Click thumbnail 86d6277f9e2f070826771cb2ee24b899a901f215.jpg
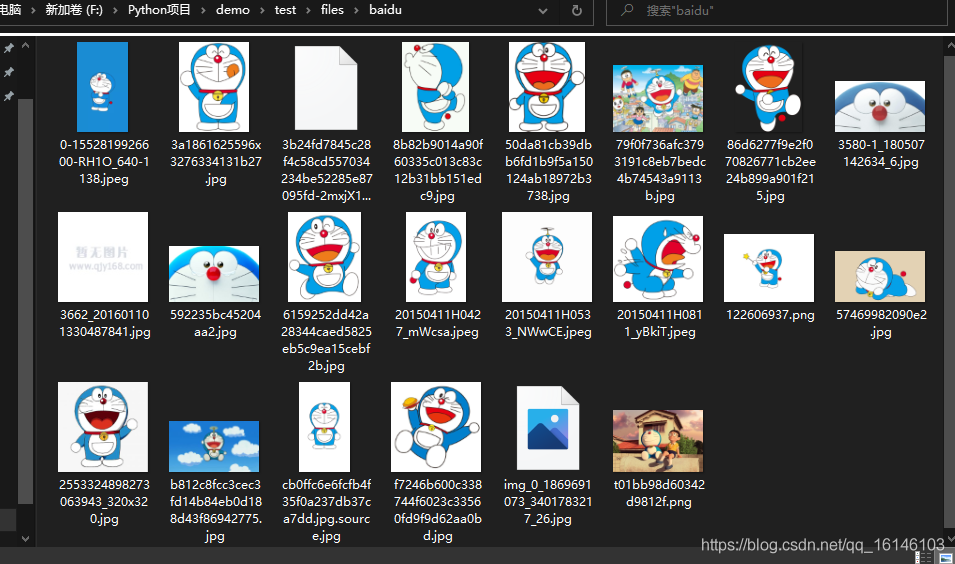 pos(769,88)
